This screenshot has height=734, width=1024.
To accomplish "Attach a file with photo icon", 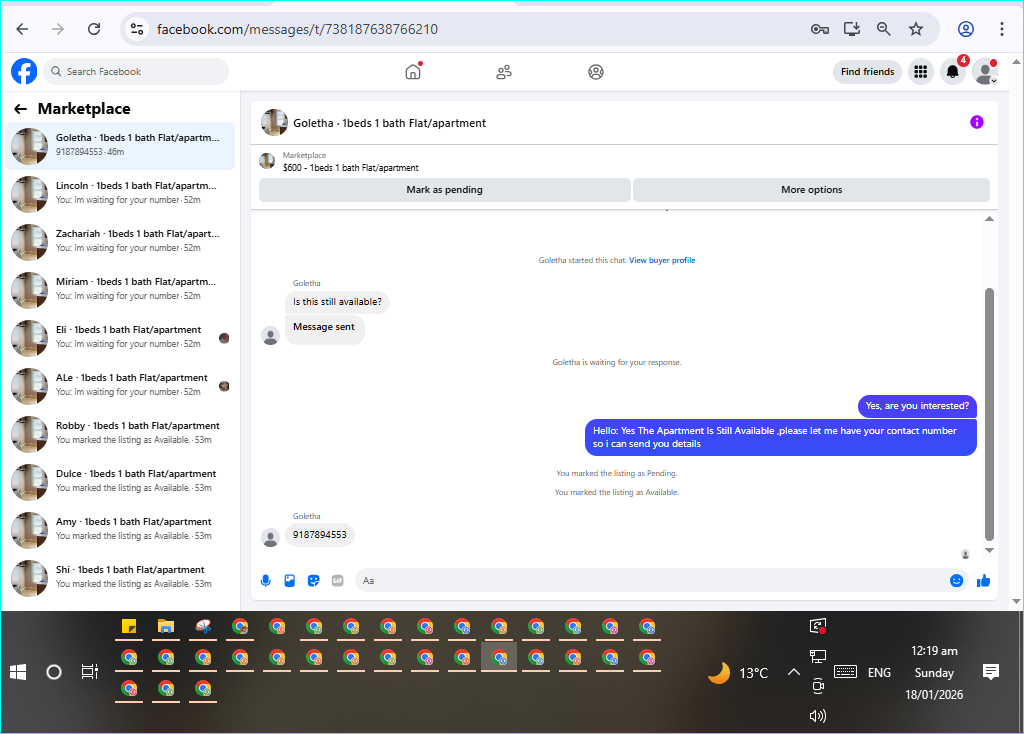I will pyautogui.click(x=289, y=581).
